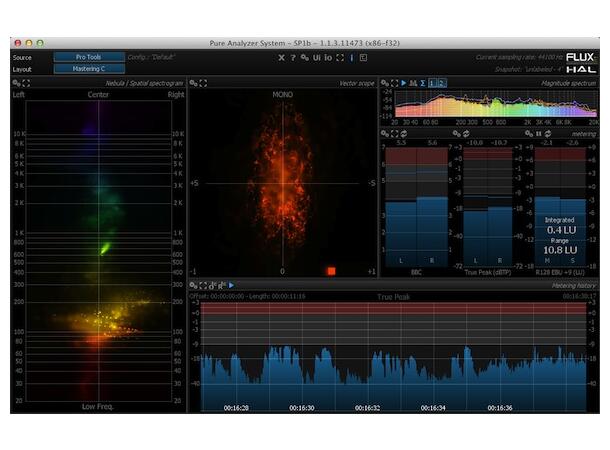Image resolution: width=610 pixels, height=450 pixels.
Task: Click the Config 'Default' text
Action: pyautogui.click(x=151, y=57)
